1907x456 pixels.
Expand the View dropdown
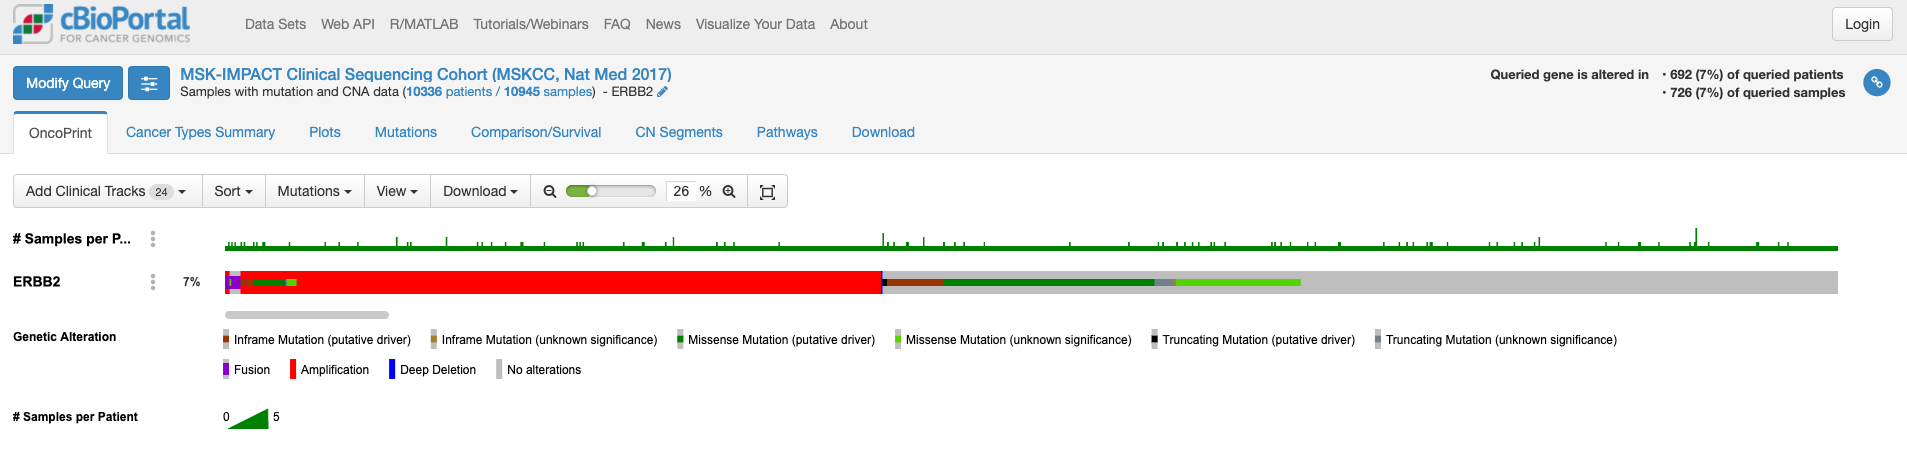[397, 192]
